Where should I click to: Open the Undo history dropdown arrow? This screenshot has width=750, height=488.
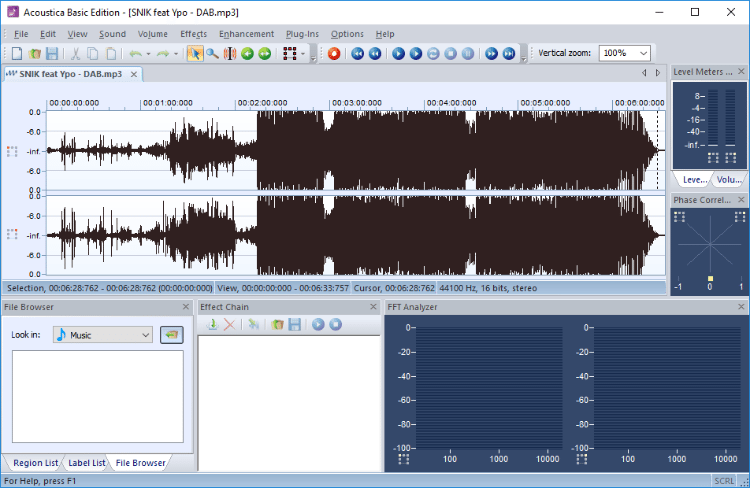[x=148, y=54]
